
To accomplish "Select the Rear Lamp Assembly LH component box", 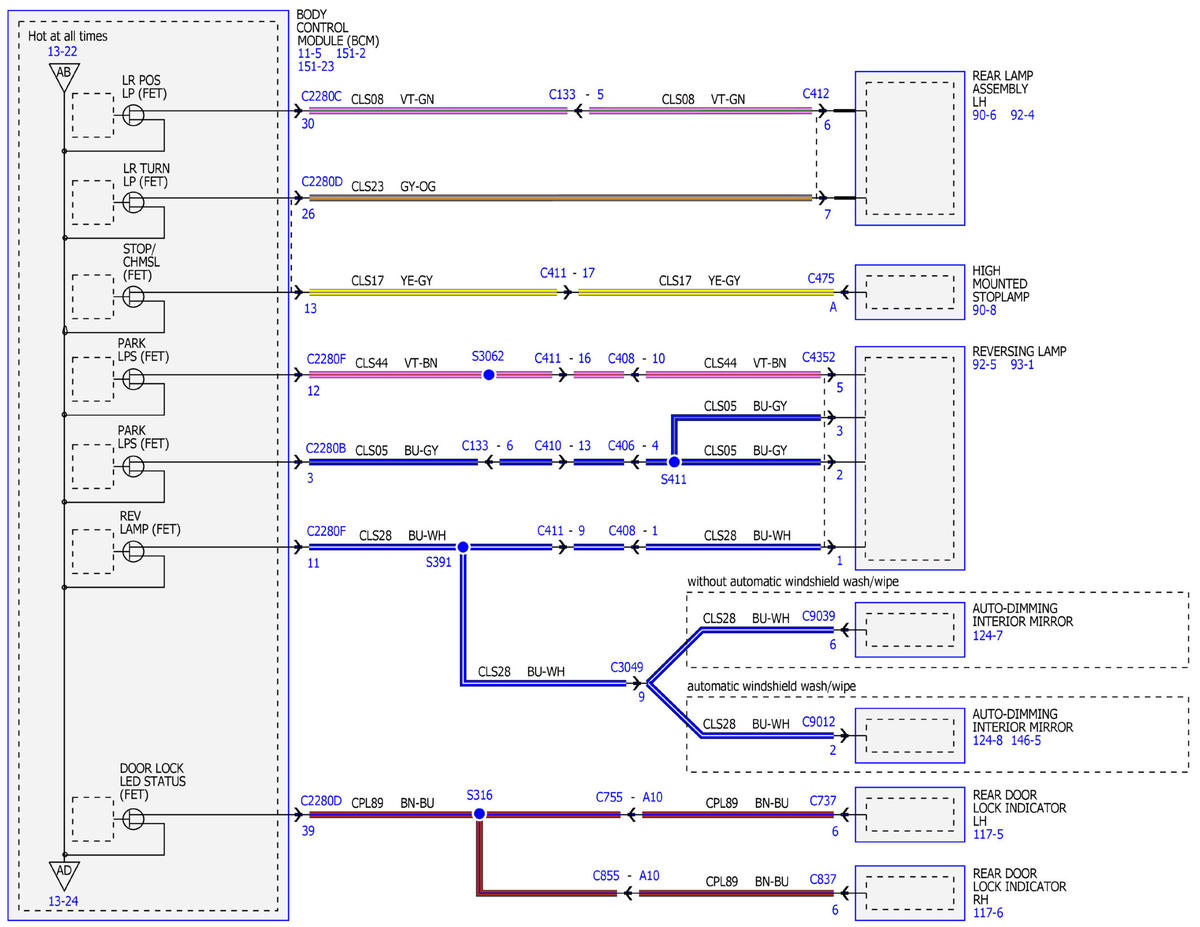I will click(x=910, y=149).
